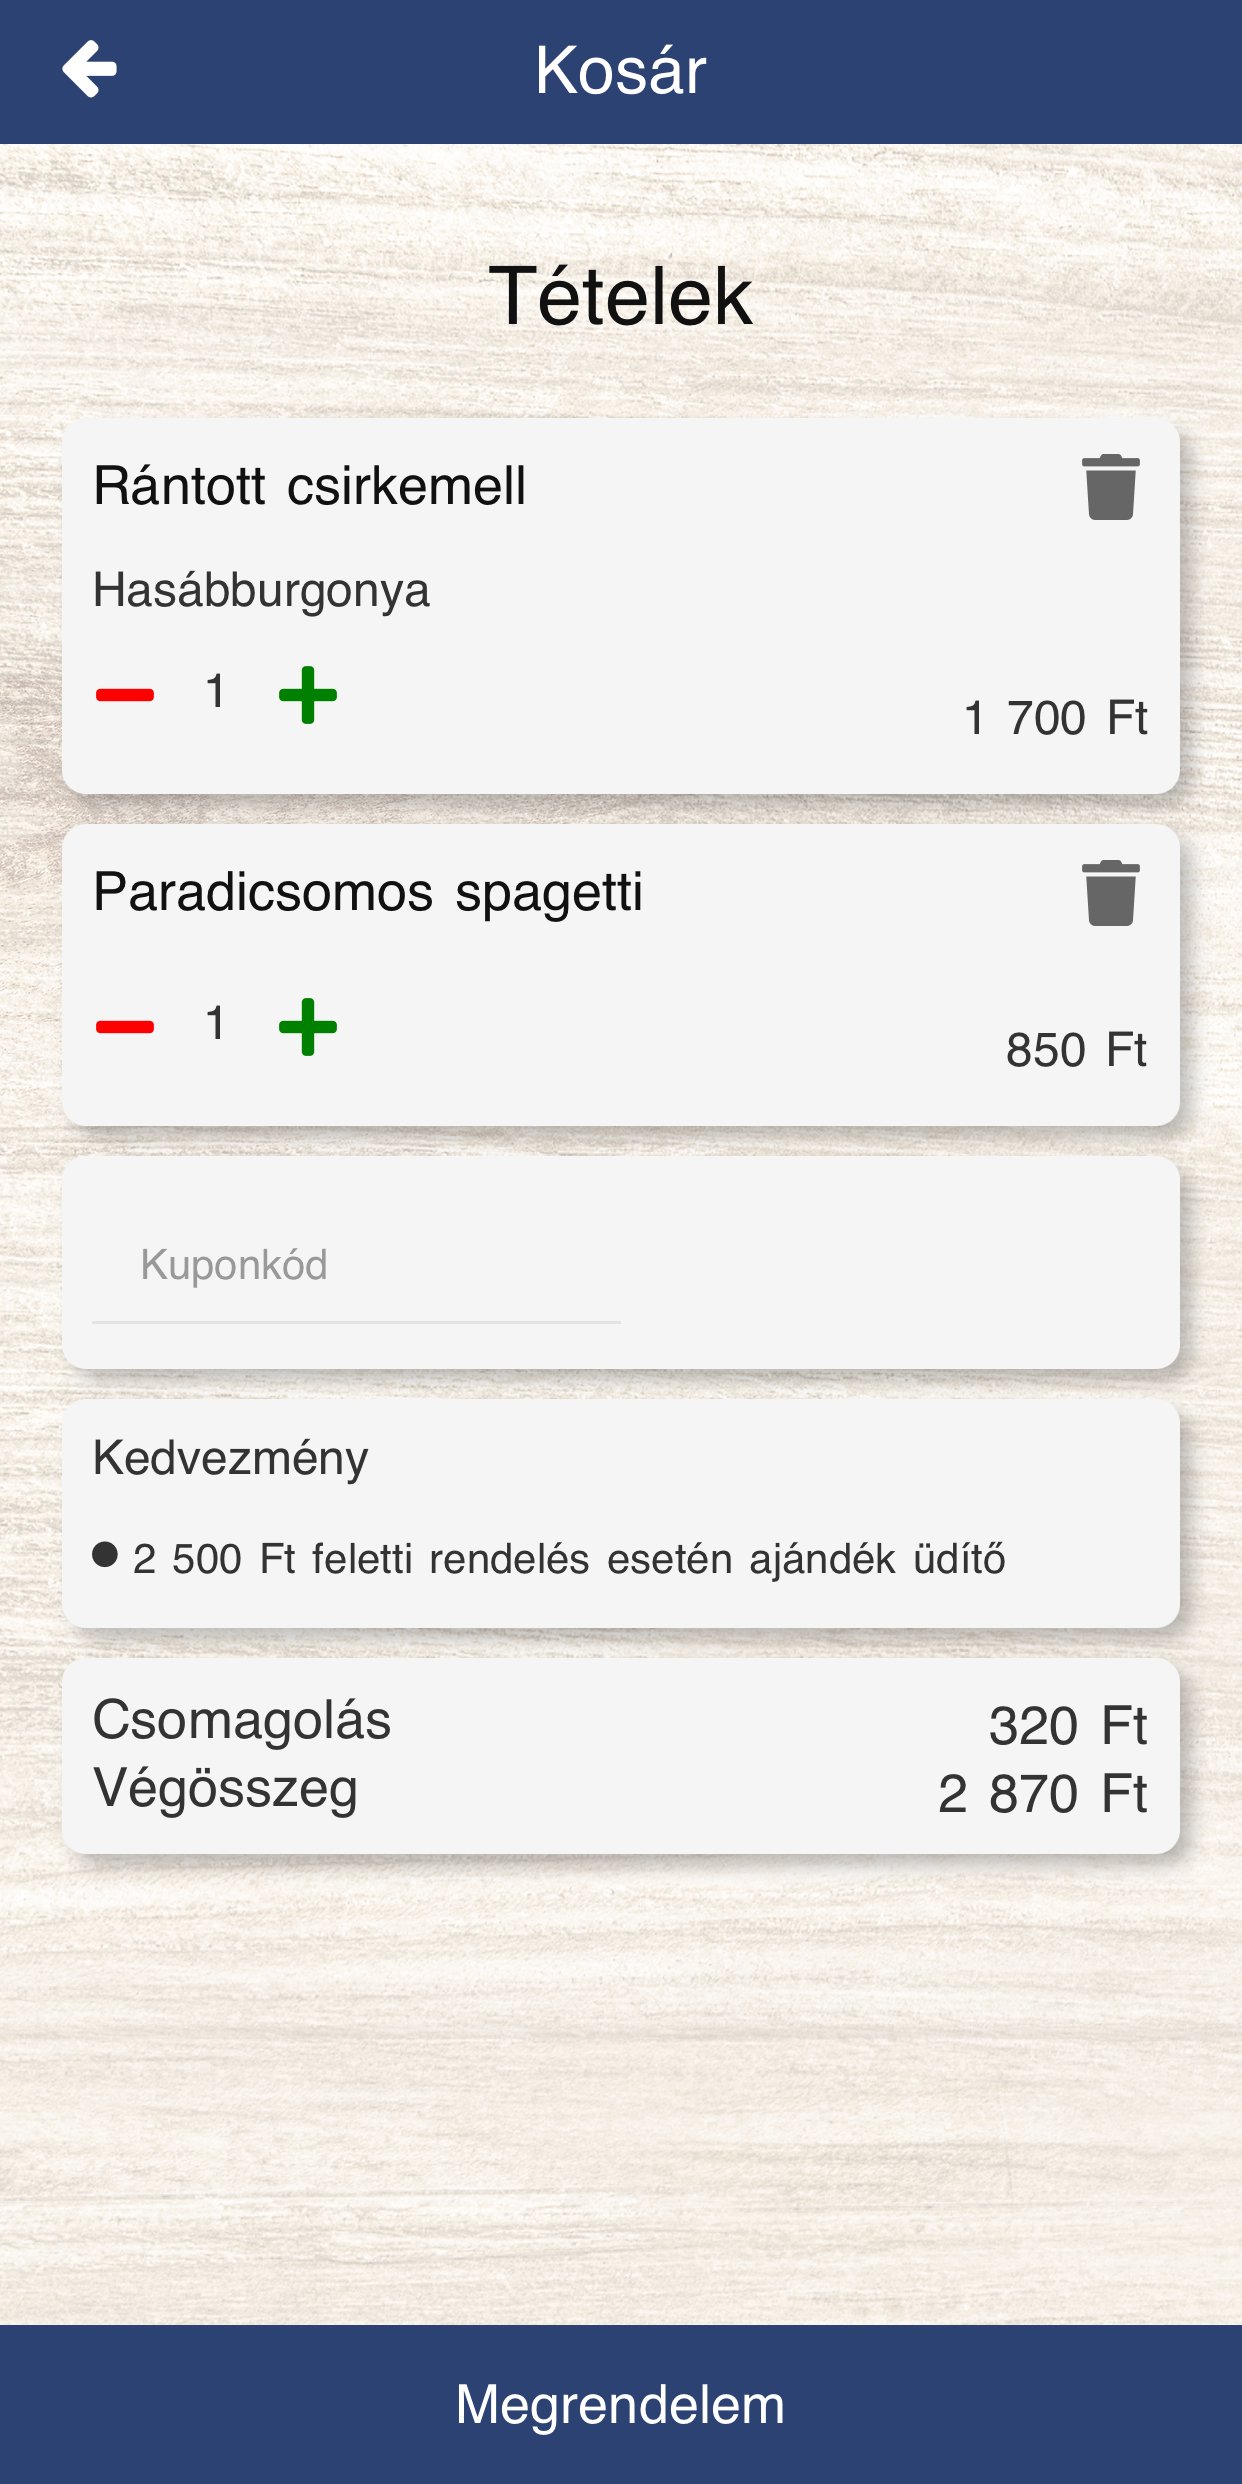
Task: Tap the Hasábburgonya side dish label
Action: pyautogui.click(x=261, y=590)
